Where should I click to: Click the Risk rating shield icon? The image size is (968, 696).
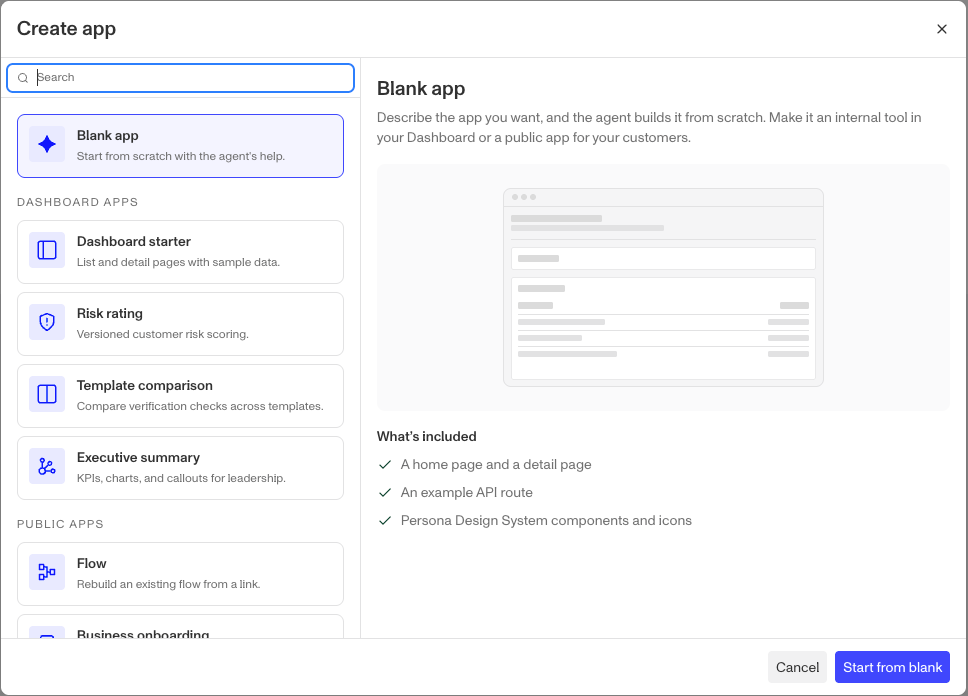pyautogui.click(x=47, y=322)
